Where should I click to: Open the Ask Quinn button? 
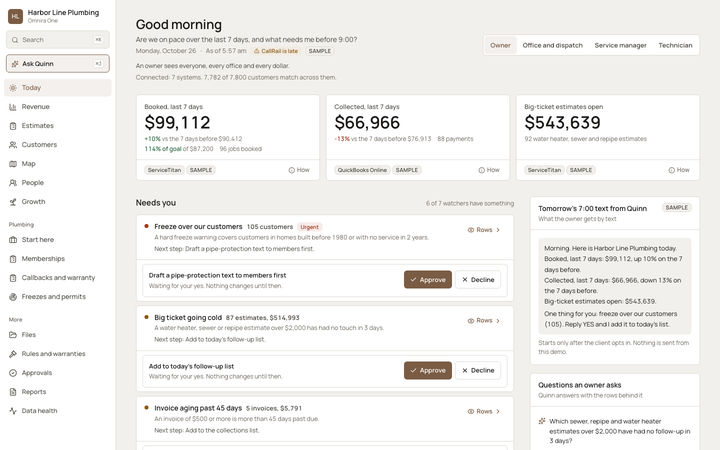point(58,64)
